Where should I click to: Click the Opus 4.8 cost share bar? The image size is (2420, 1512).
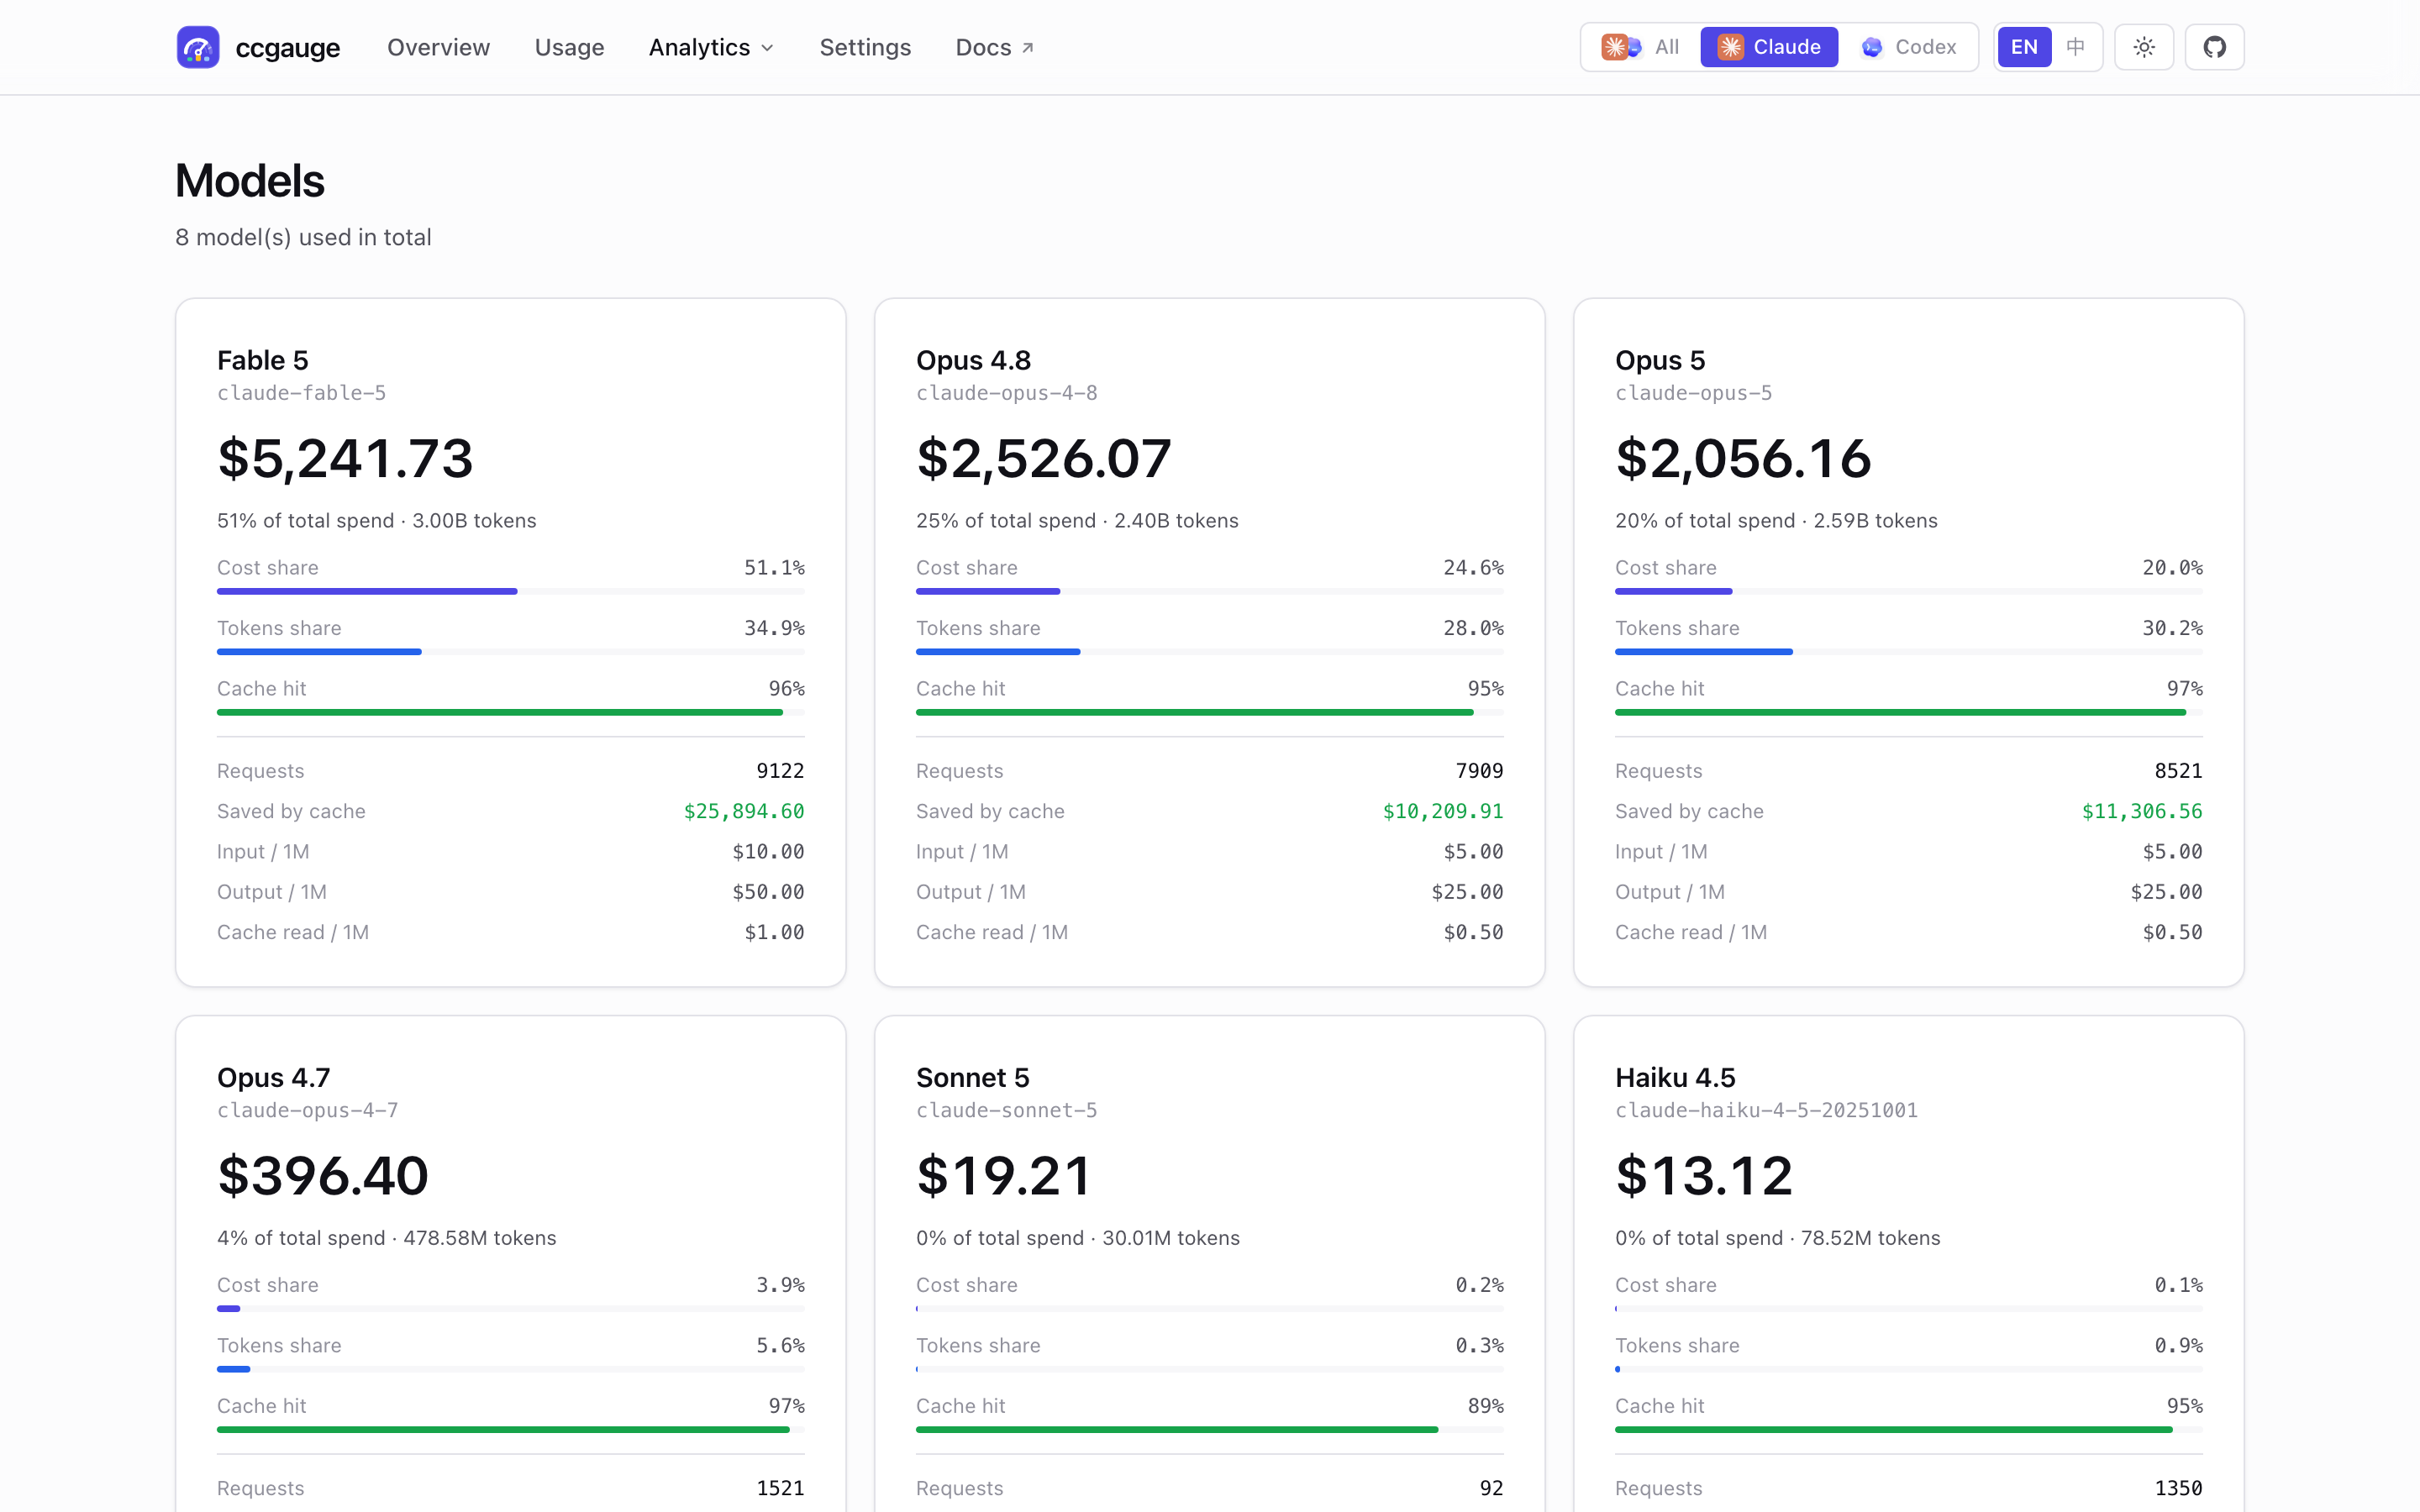[x=1210, y=591]
